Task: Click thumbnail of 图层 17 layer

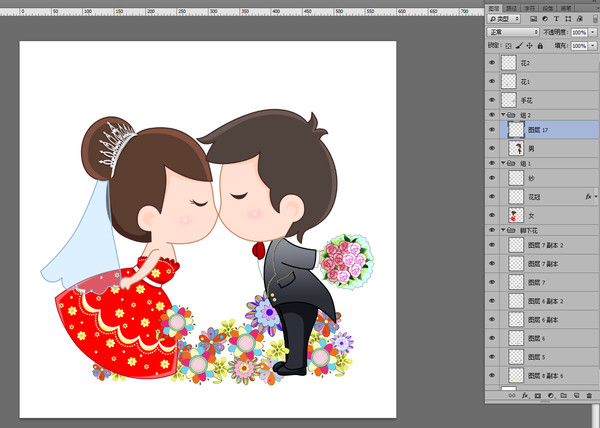Action: pos(516,130)
